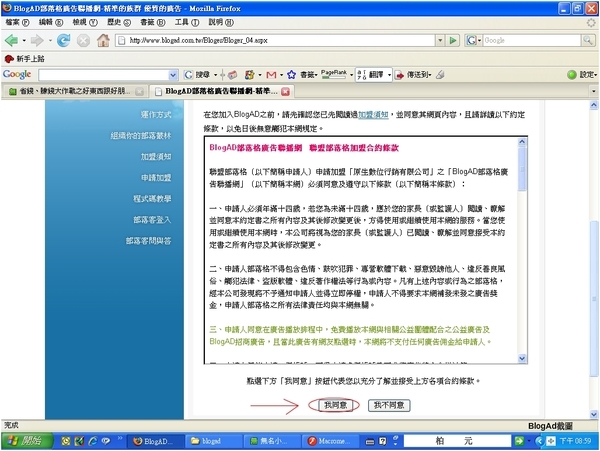Open the Macromedia taskbar item

click(331, 441)
